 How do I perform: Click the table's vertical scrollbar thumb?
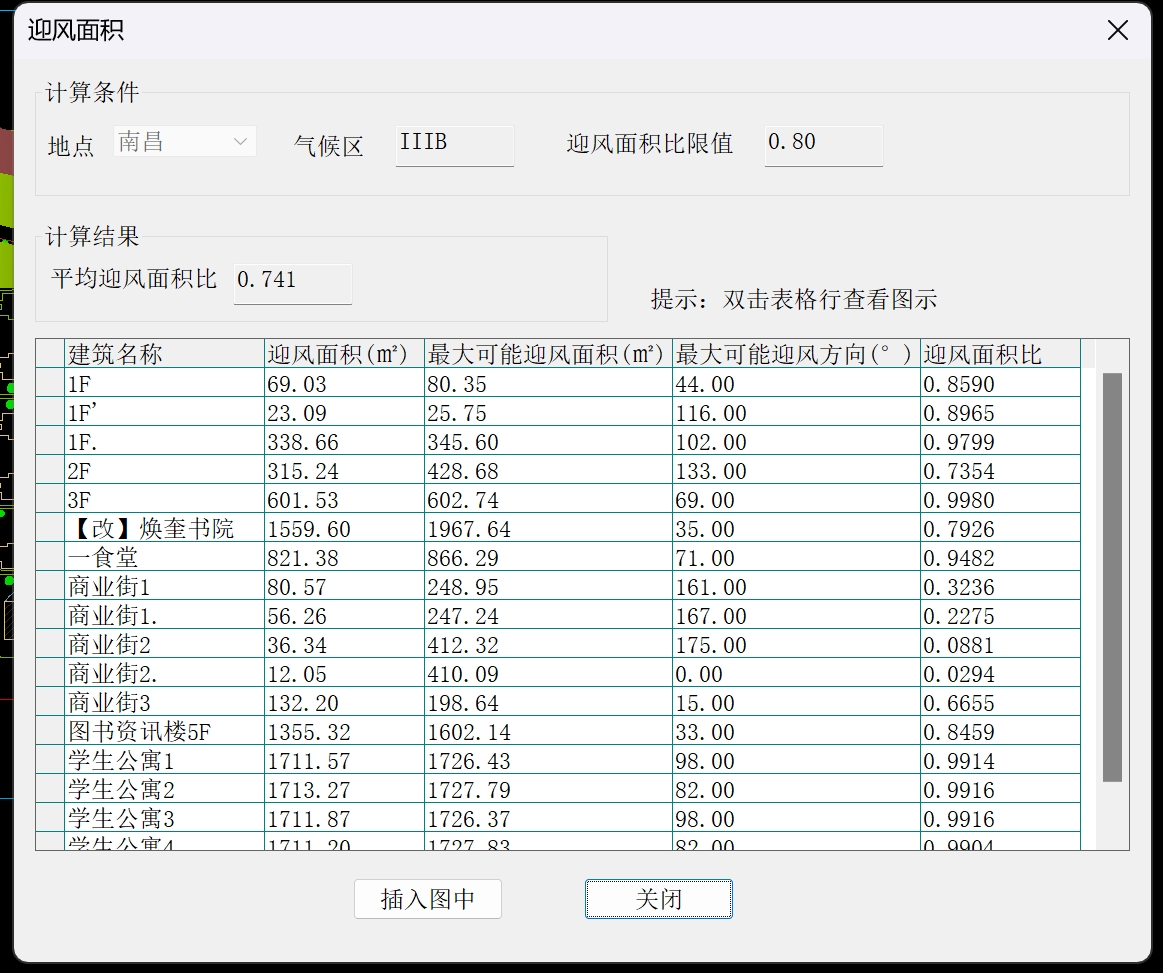pos(1111,576)
